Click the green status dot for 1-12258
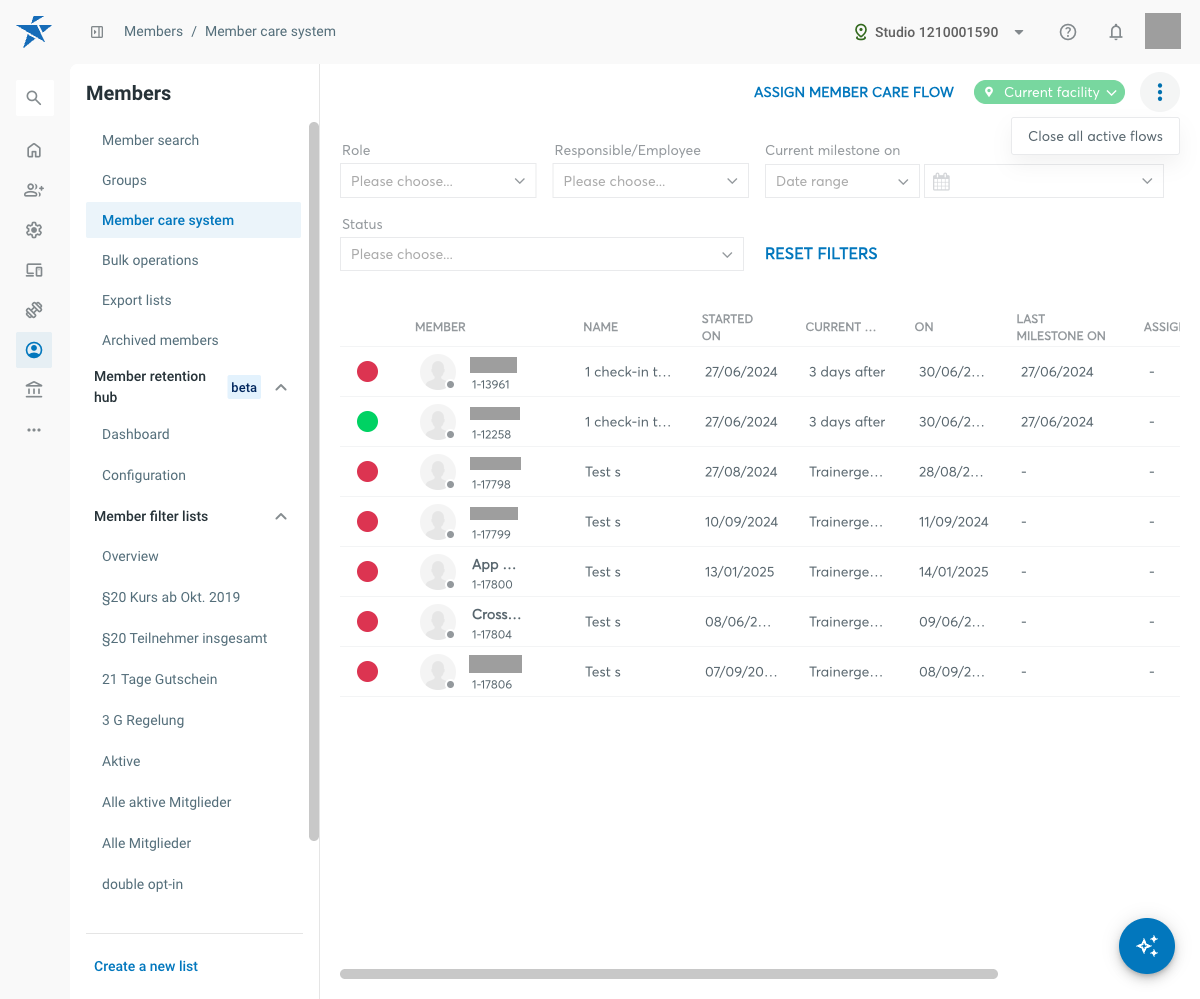The image size is (1200, 999). point(368,422)
